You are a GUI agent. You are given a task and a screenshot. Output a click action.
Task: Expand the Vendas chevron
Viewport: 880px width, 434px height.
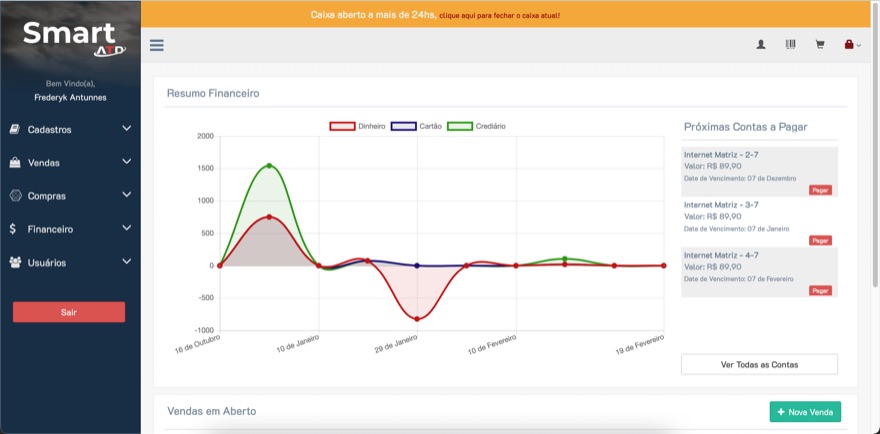tap(127, 162)
